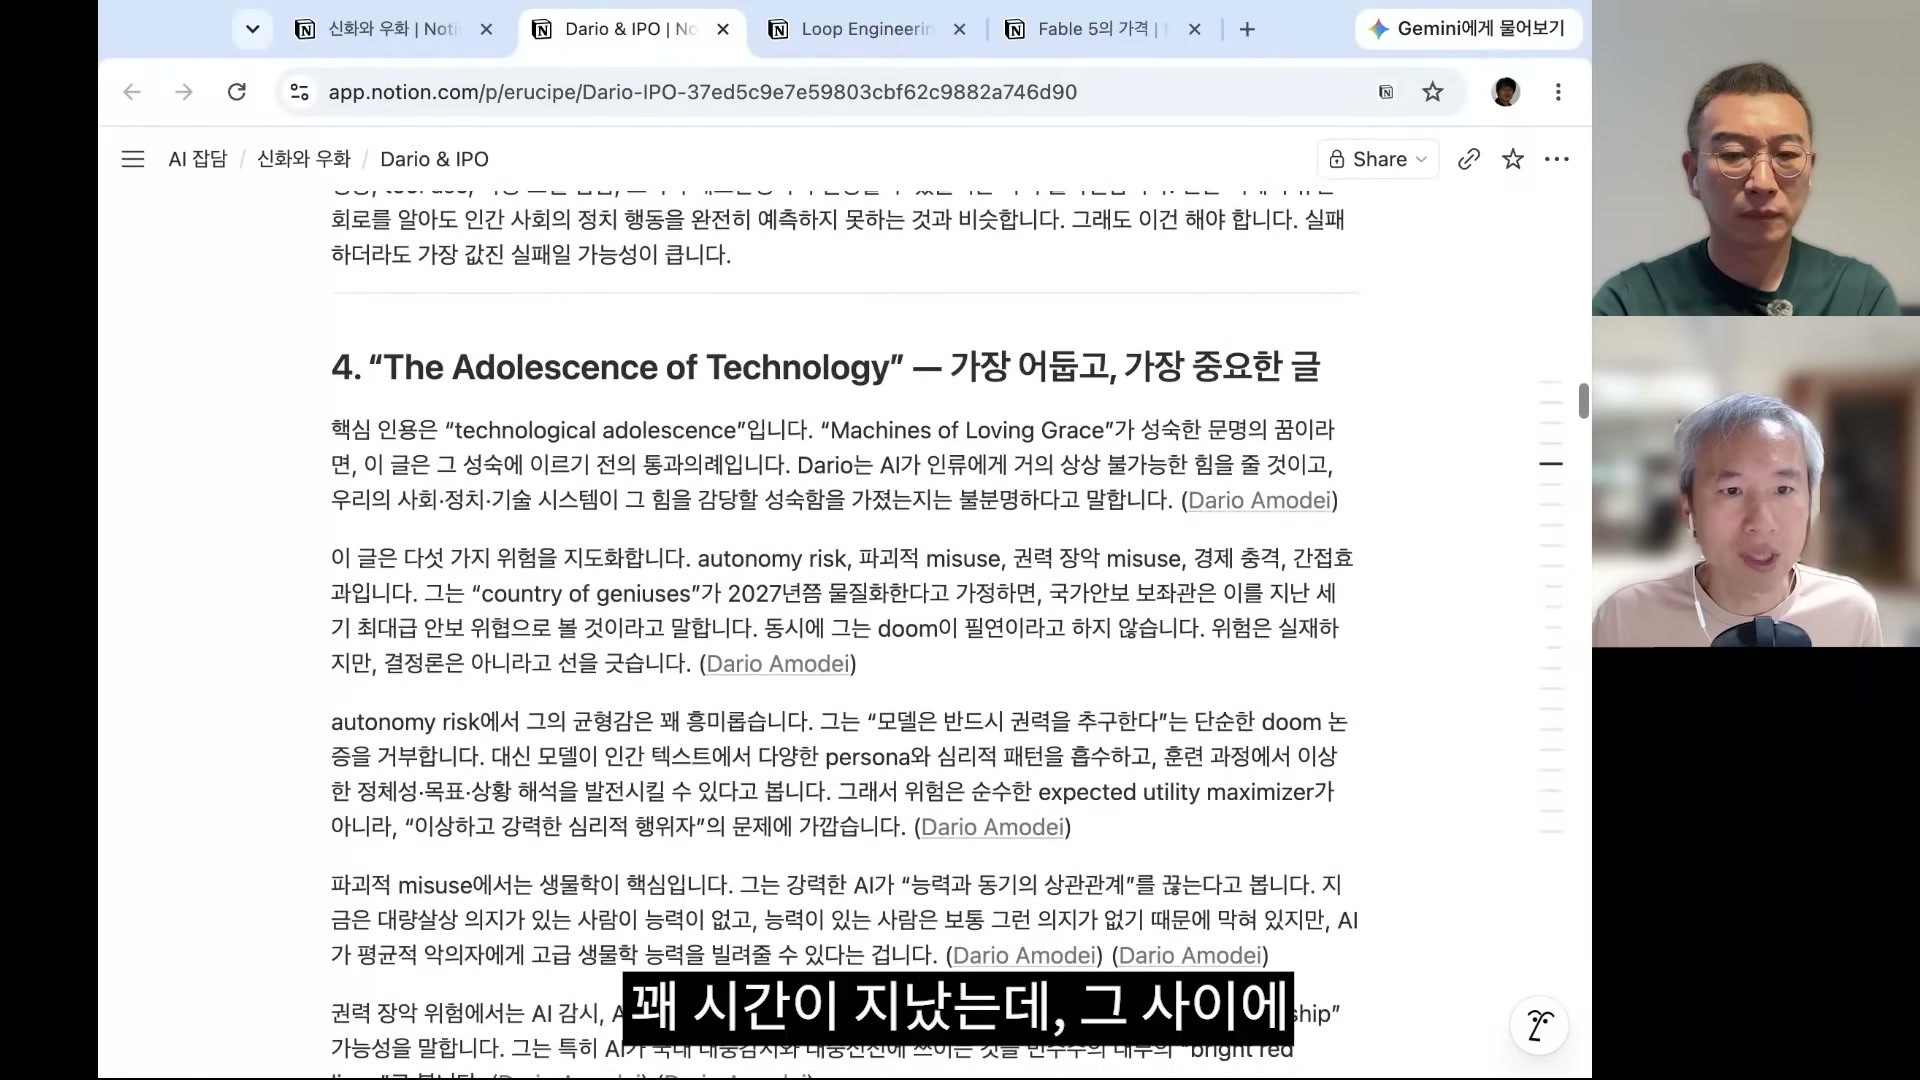1920x1080 pixels.
Task: Go forward to the next page
Action: [x=184, y=92]
